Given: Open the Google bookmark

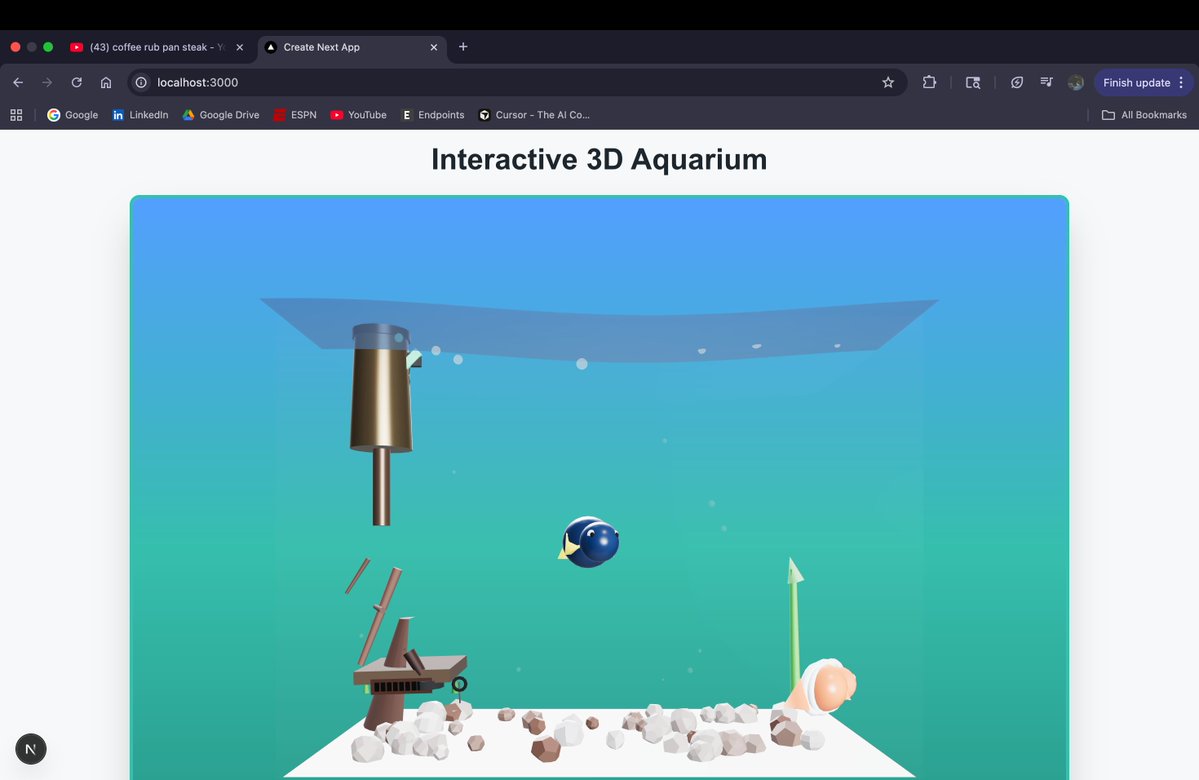Looking at the screenshot, I should point(73,115).
